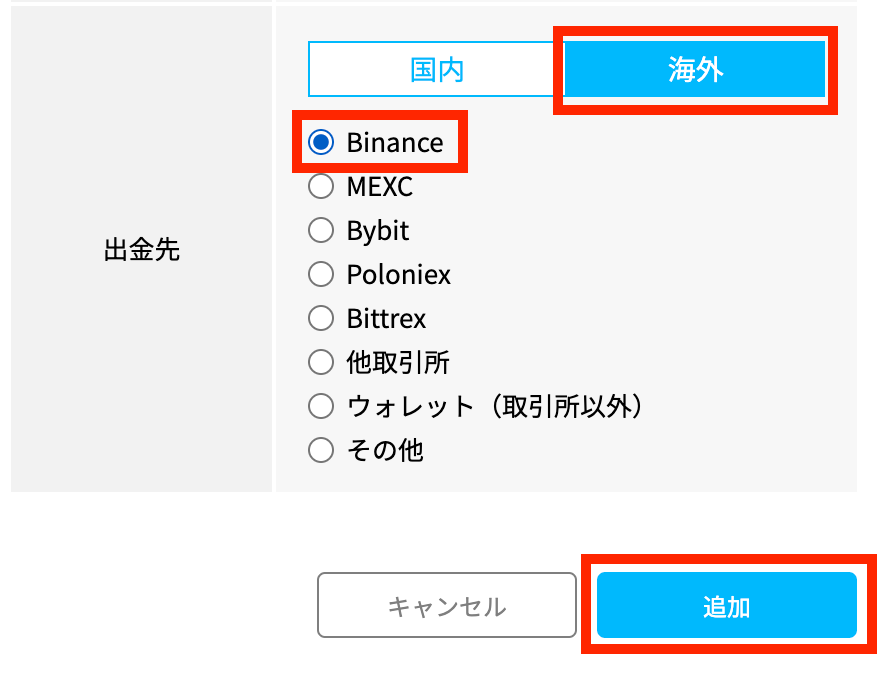Select the Poloniex radio button circle
This screenshot has width=882, height=674.
tap(321, 274)
